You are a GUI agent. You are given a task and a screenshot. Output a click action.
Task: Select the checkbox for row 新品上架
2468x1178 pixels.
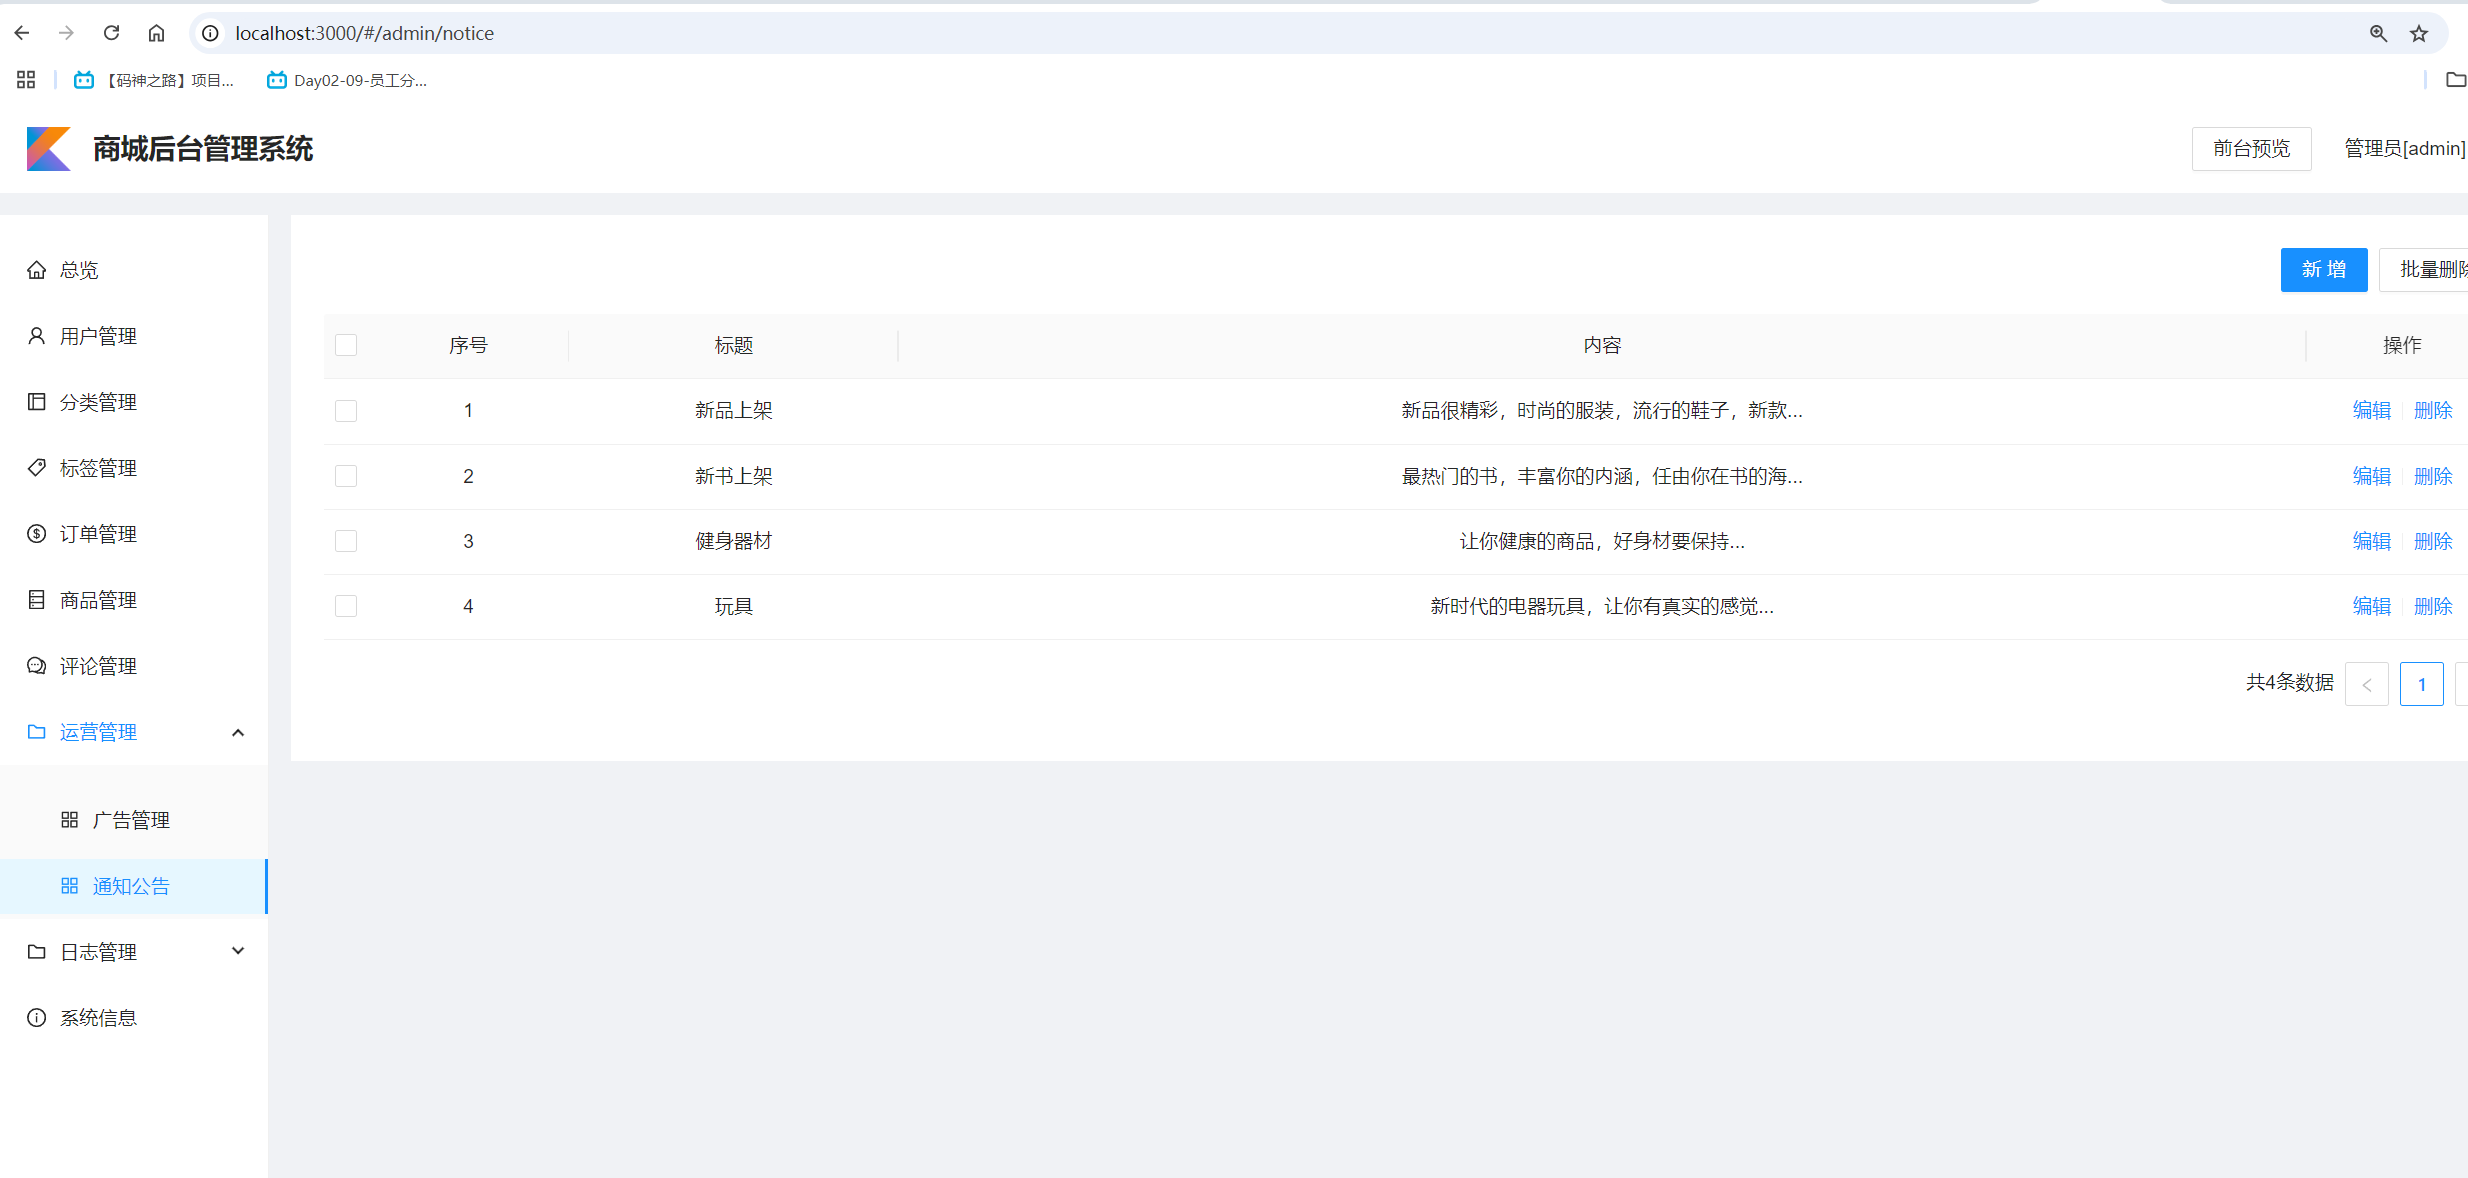click(346, 410)
